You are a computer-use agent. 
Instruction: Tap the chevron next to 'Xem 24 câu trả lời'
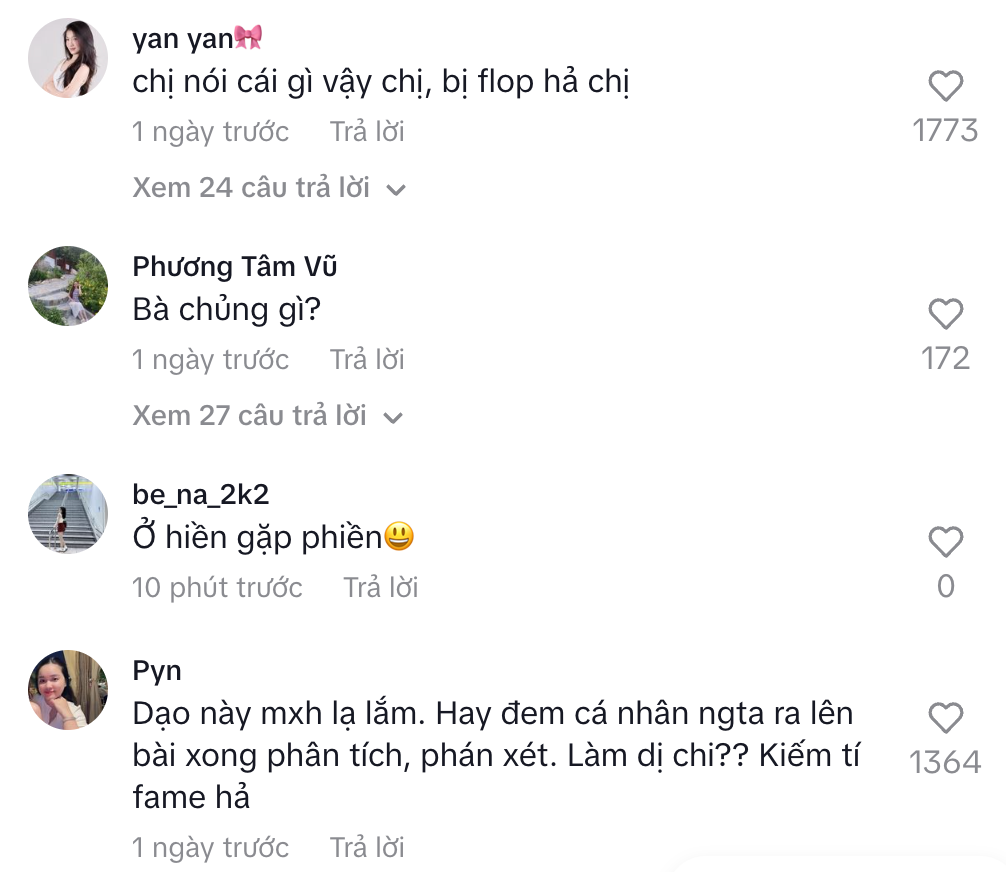[x=396, y=188]
